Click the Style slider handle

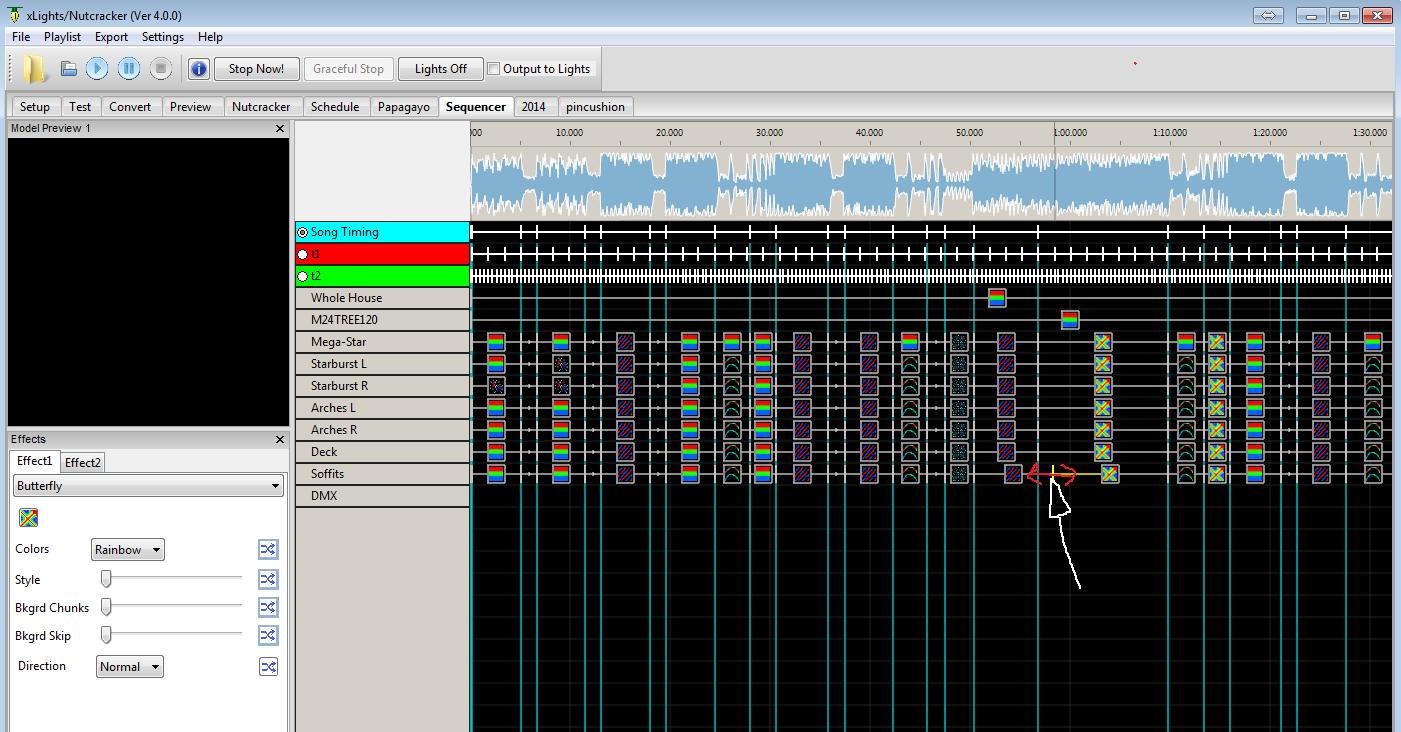coord(106,579)
